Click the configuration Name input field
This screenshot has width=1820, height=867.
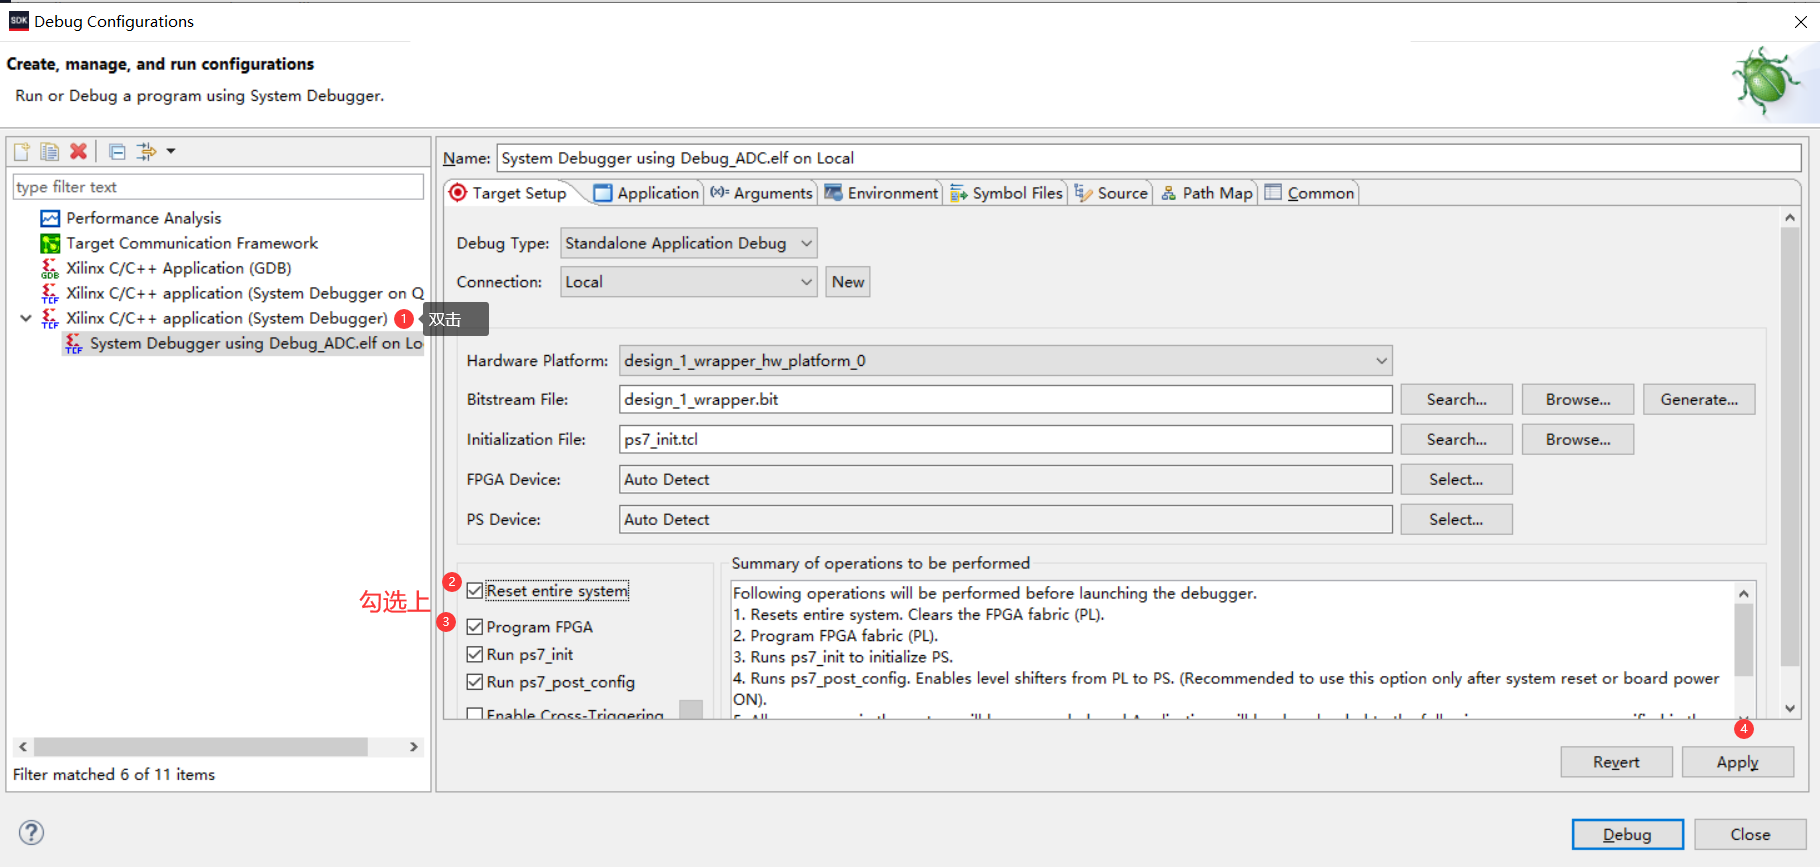click(1149, 158)
